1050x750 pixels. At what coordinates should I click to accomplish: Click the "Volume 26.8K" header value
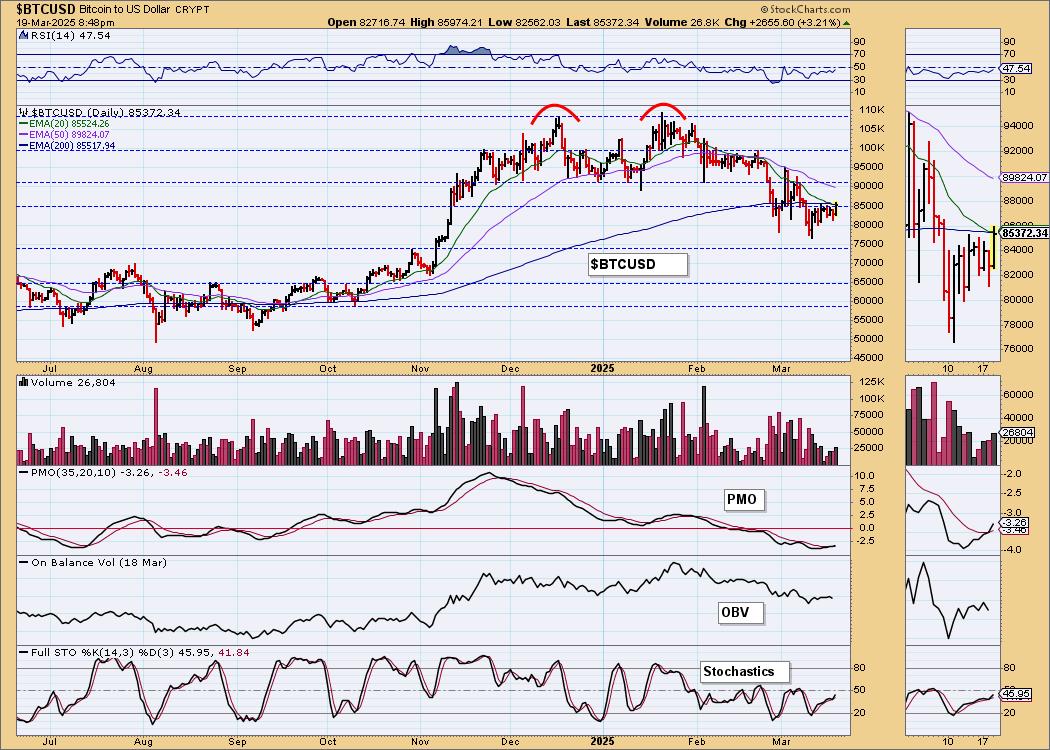click(682, 22)
